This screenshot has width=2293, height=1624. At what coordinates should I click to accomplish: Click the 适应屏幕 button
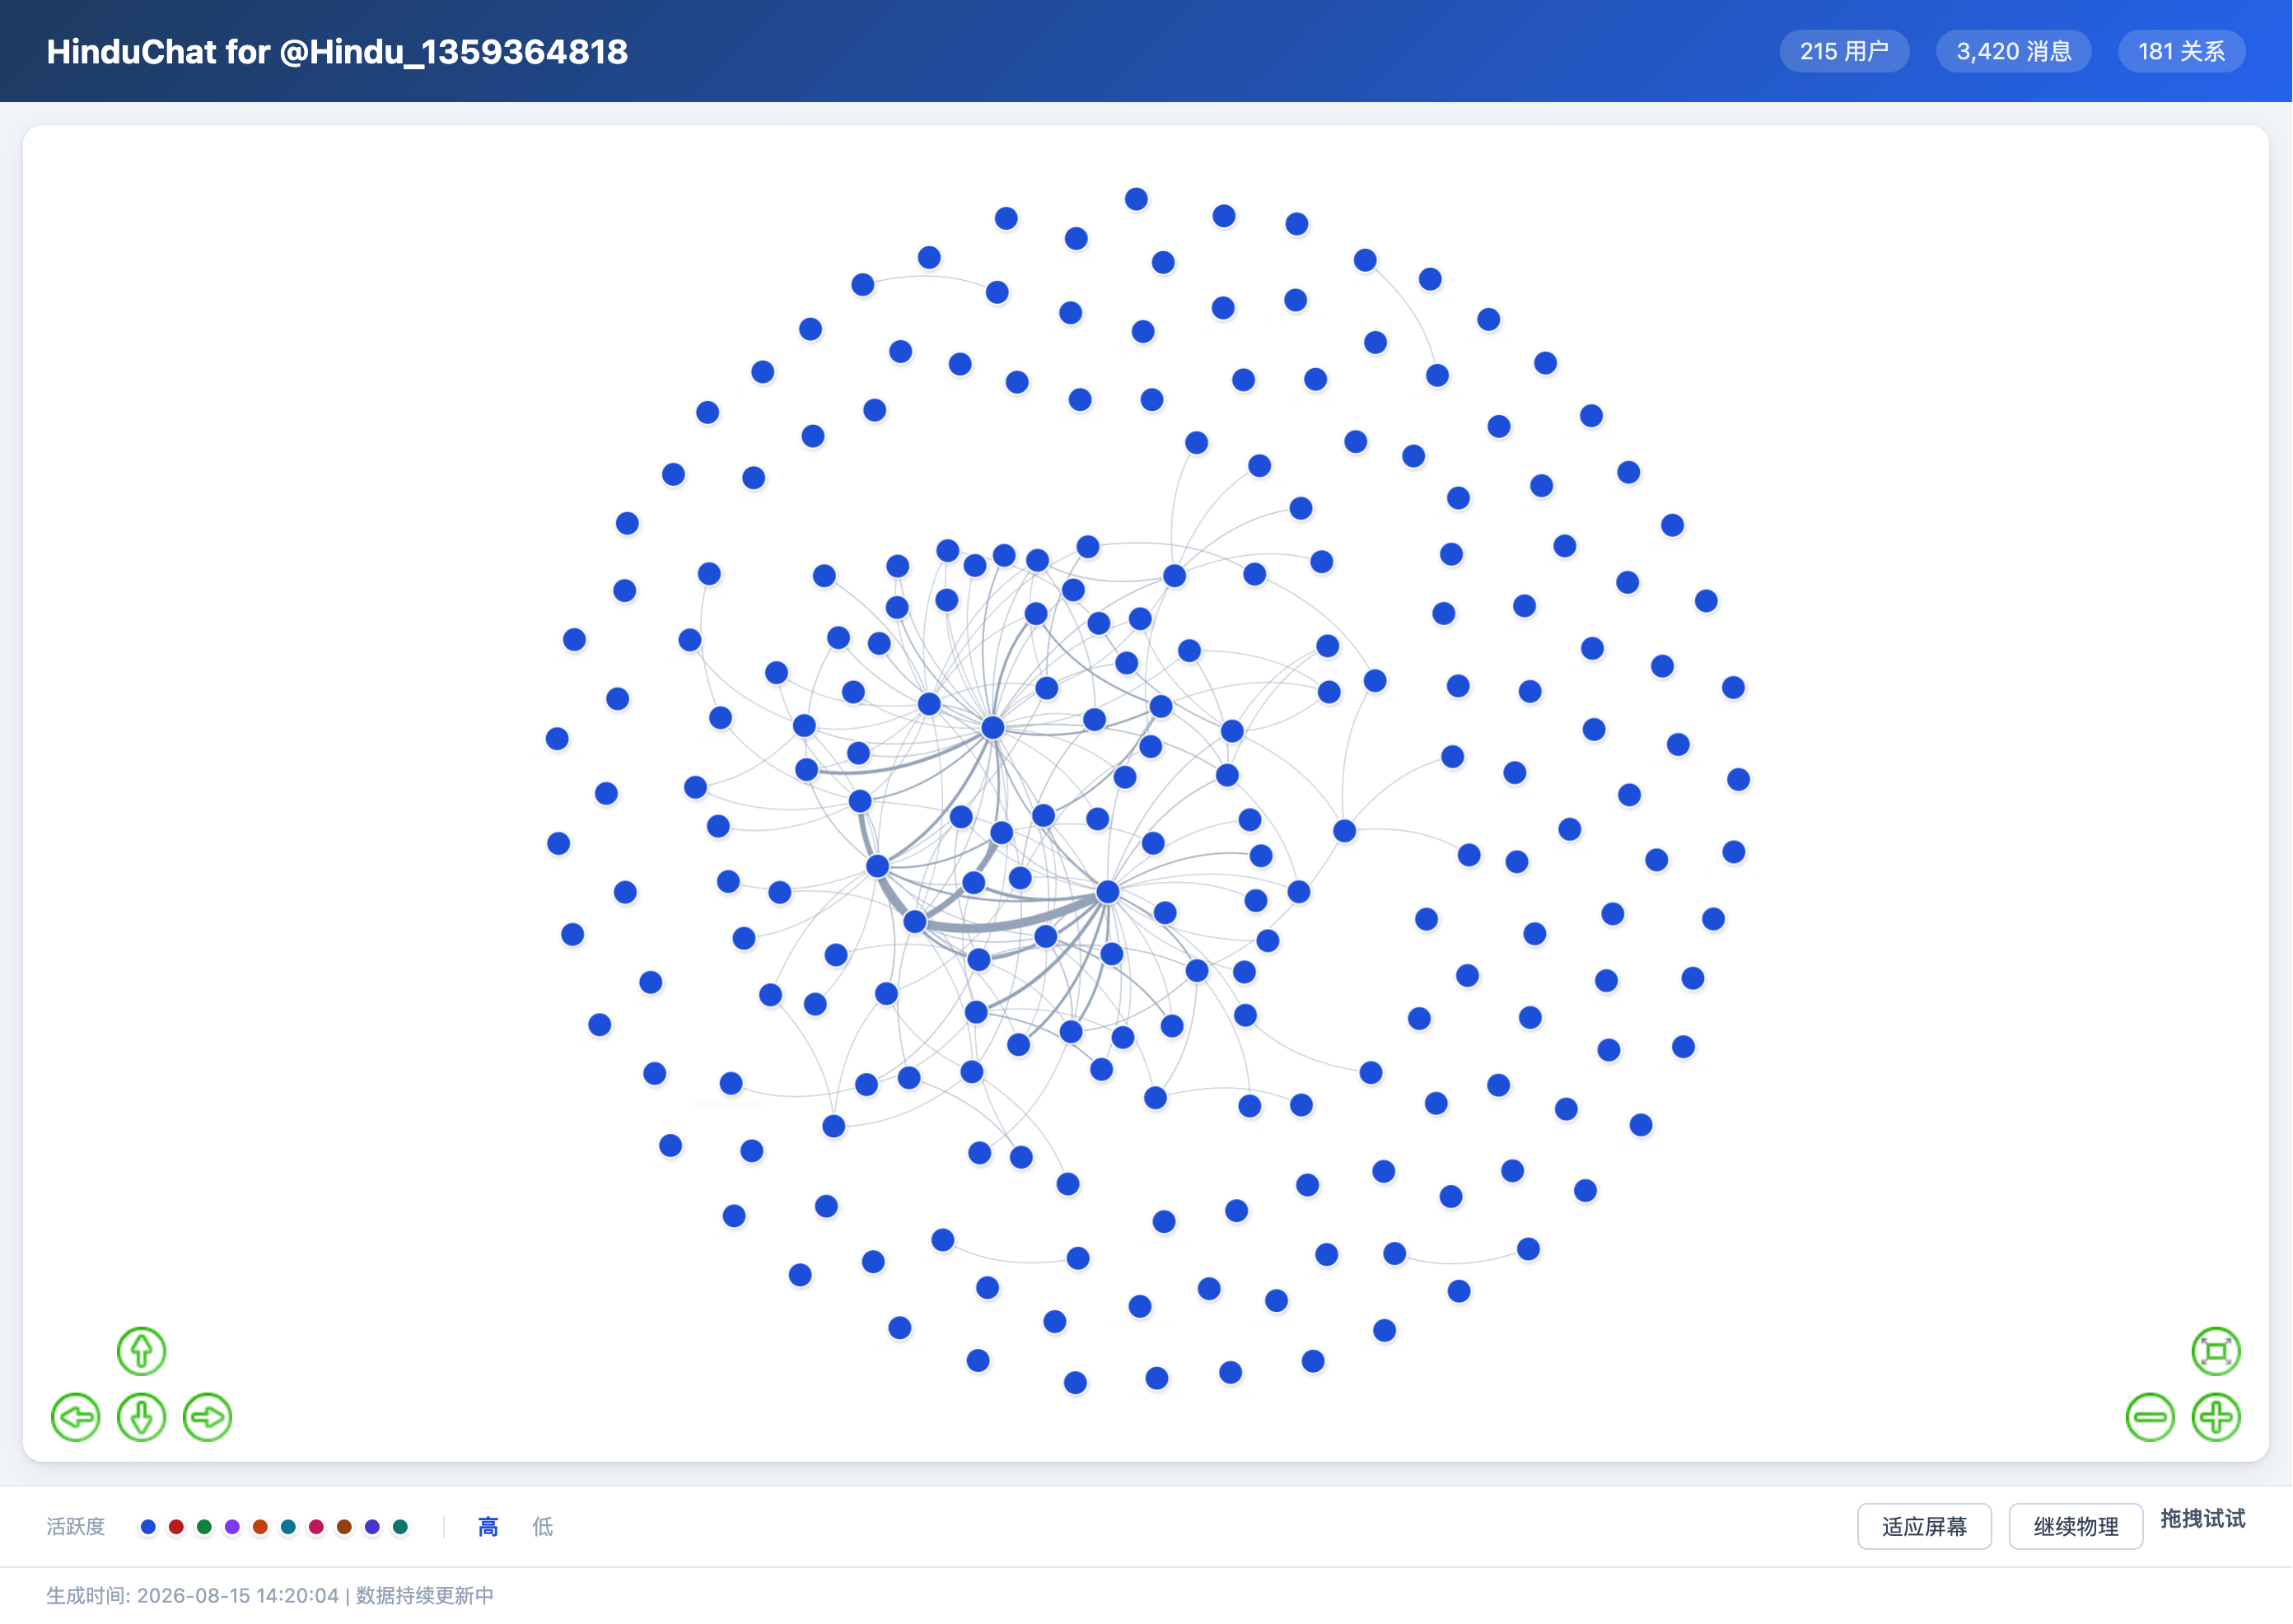point(1924,1526)
